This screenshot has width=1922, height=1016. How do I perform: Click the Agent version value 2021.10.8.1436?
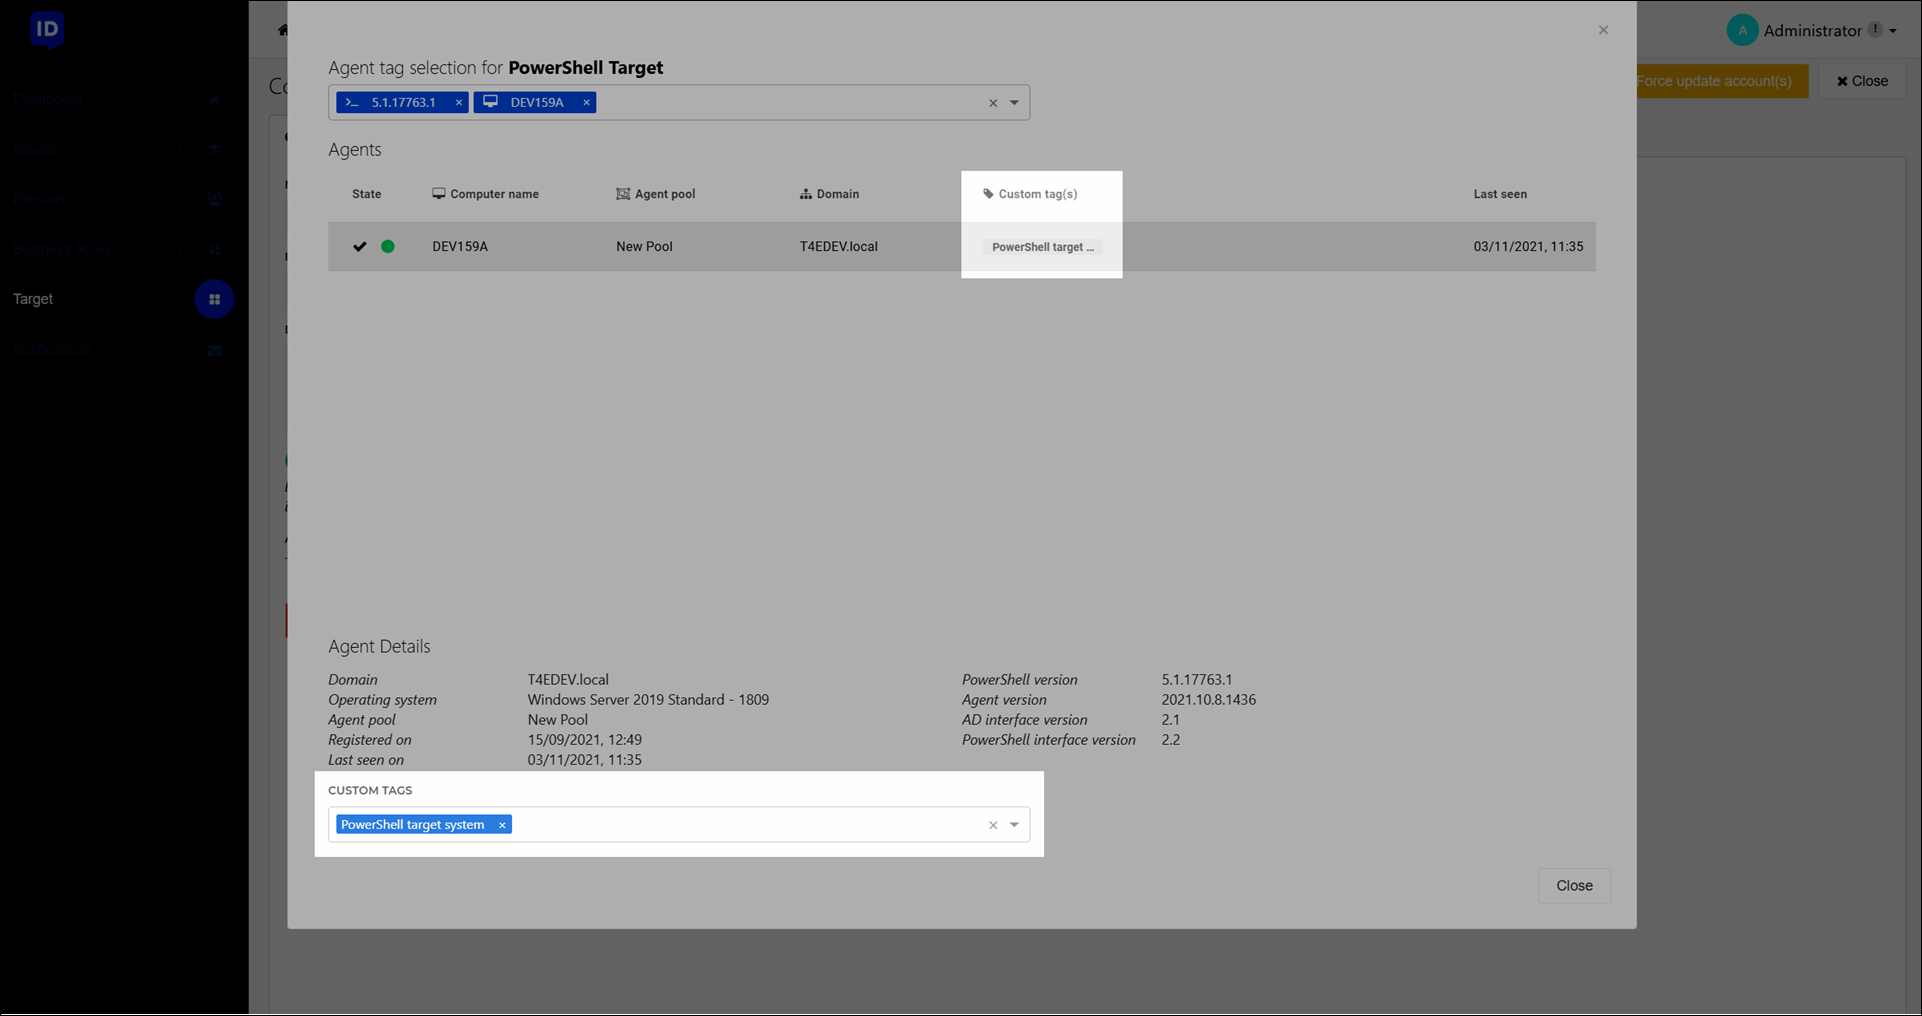1208,700
